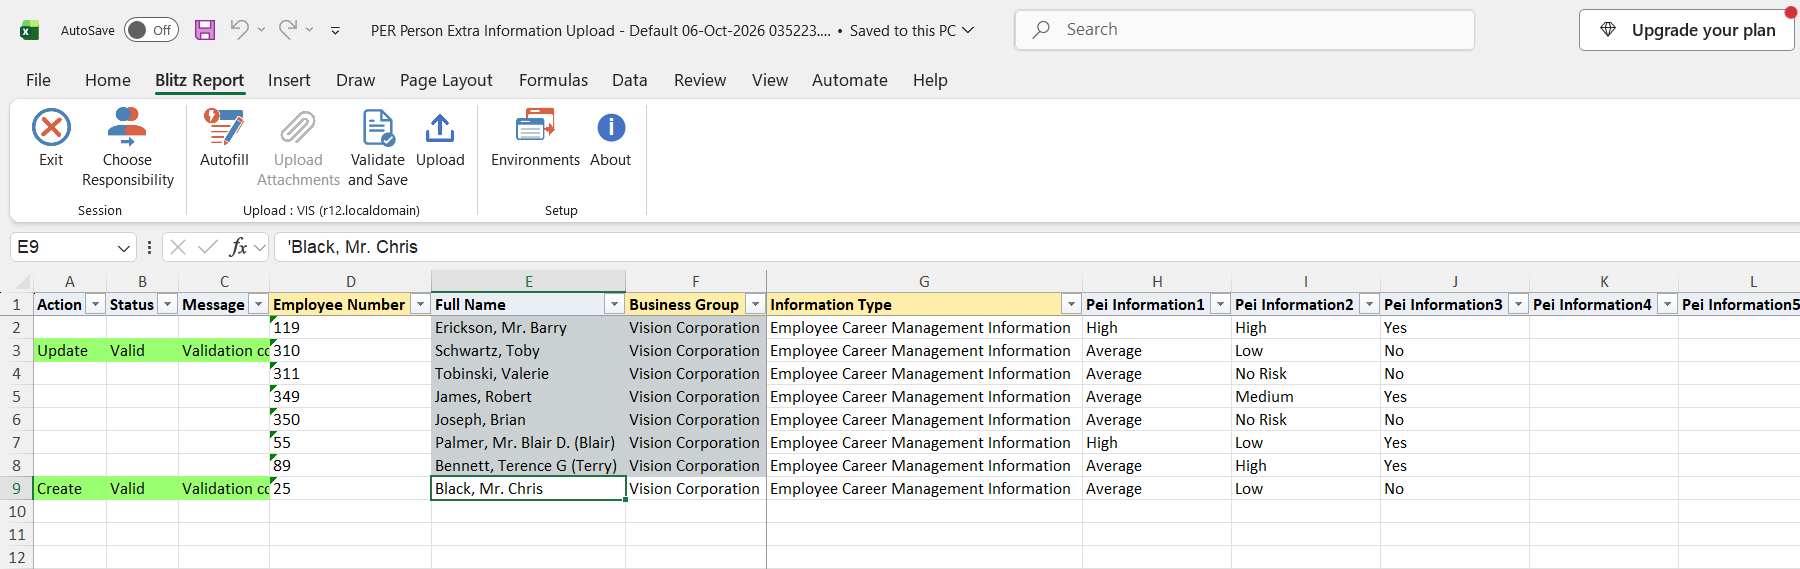The height and width of the screenshot is (569, 1800).
Task: Select cell Bennett, Terence G (Terry)
Action: 528,465
